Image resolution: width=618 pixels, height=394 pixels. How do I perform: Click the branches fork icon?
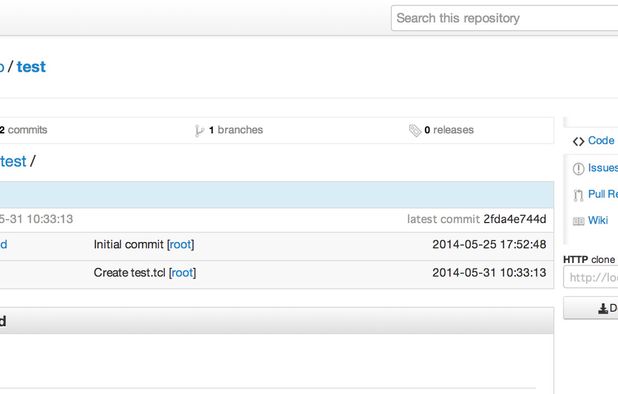(x=199, y=130)
